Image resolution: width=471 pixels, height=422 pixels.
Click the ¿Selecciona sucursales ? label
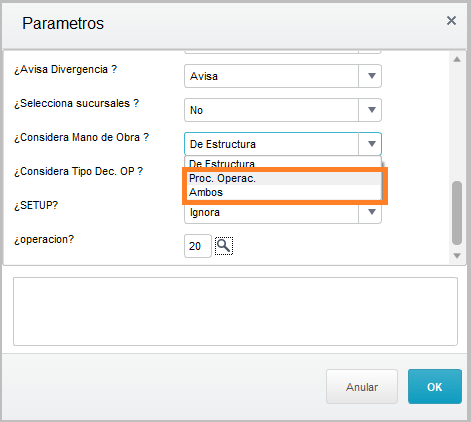click(x=76, y=103)
